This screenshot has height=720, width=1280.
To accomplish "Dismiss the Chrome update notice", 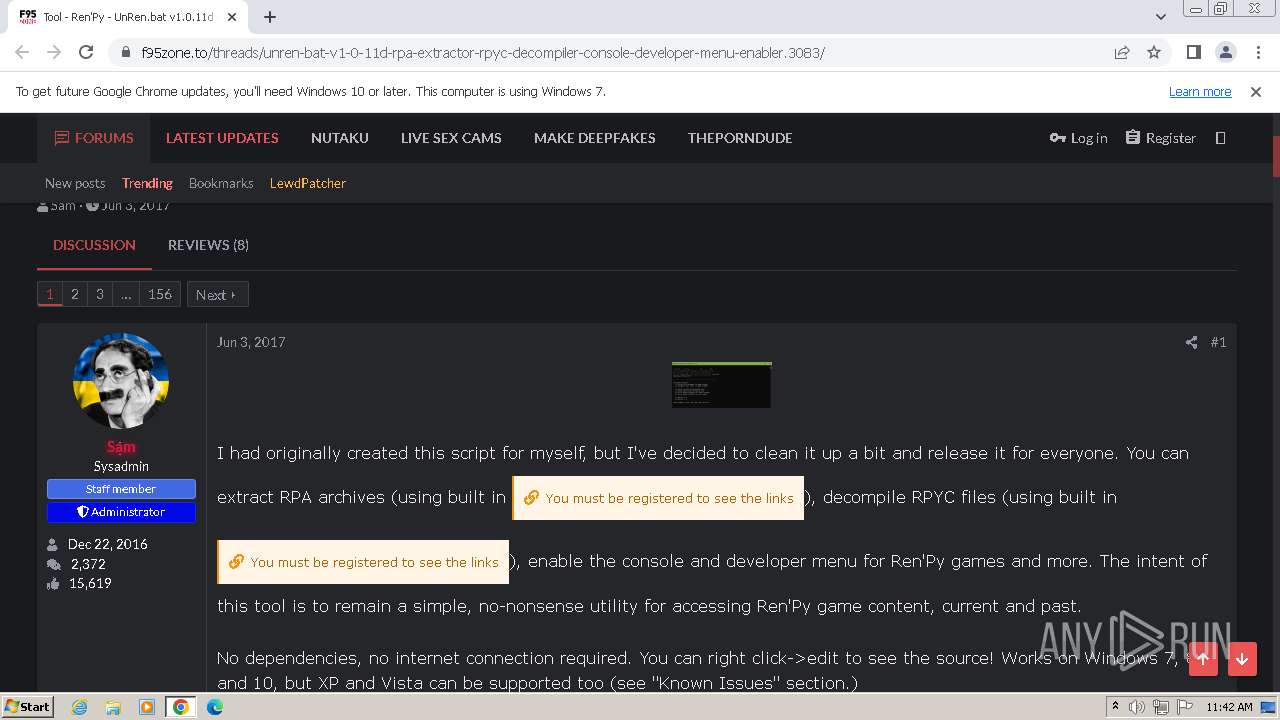I will pyautogui.click(x=1256, y=91).
